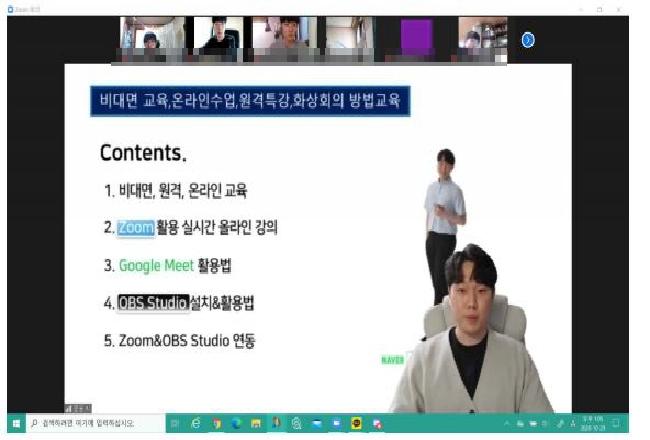Image resolution: width=650 pixels, height=440 pixels.
Task: Minimize the Zoom meeting window
Action: pyautogui.click(x=581, y=9)
